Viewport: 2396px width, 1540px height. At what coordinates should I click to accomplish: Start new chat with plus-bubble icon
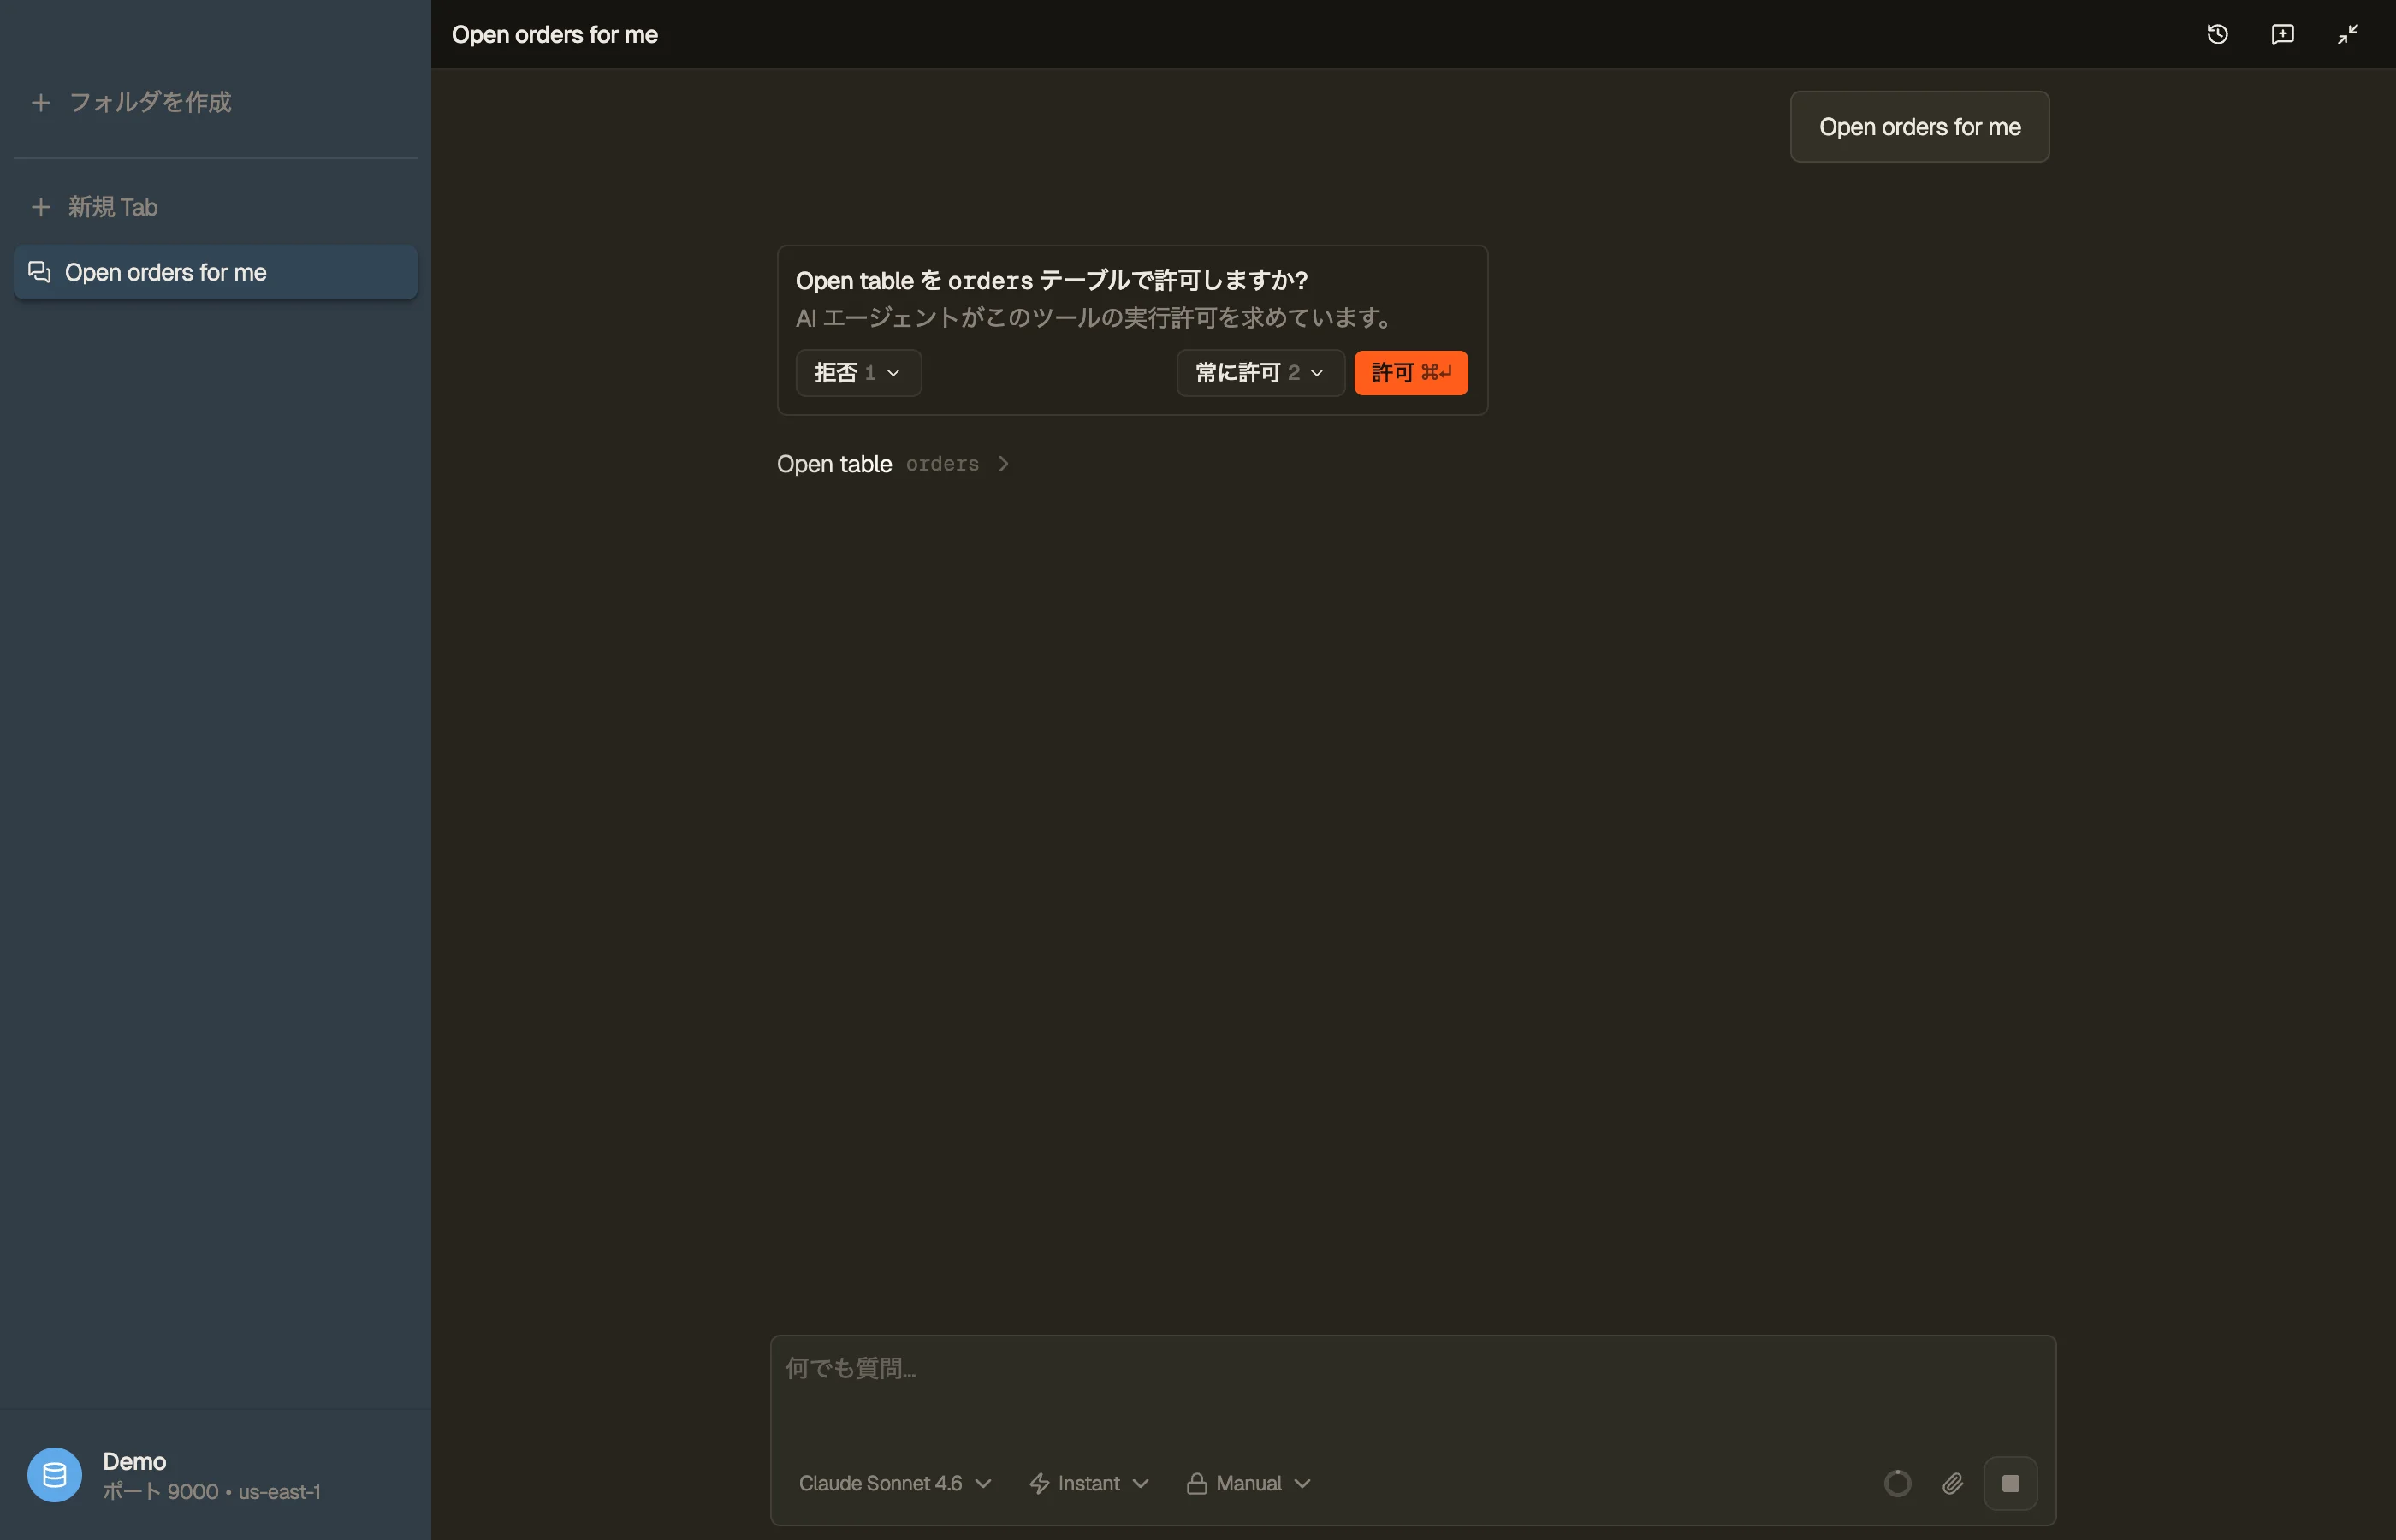click(2283, 34)
